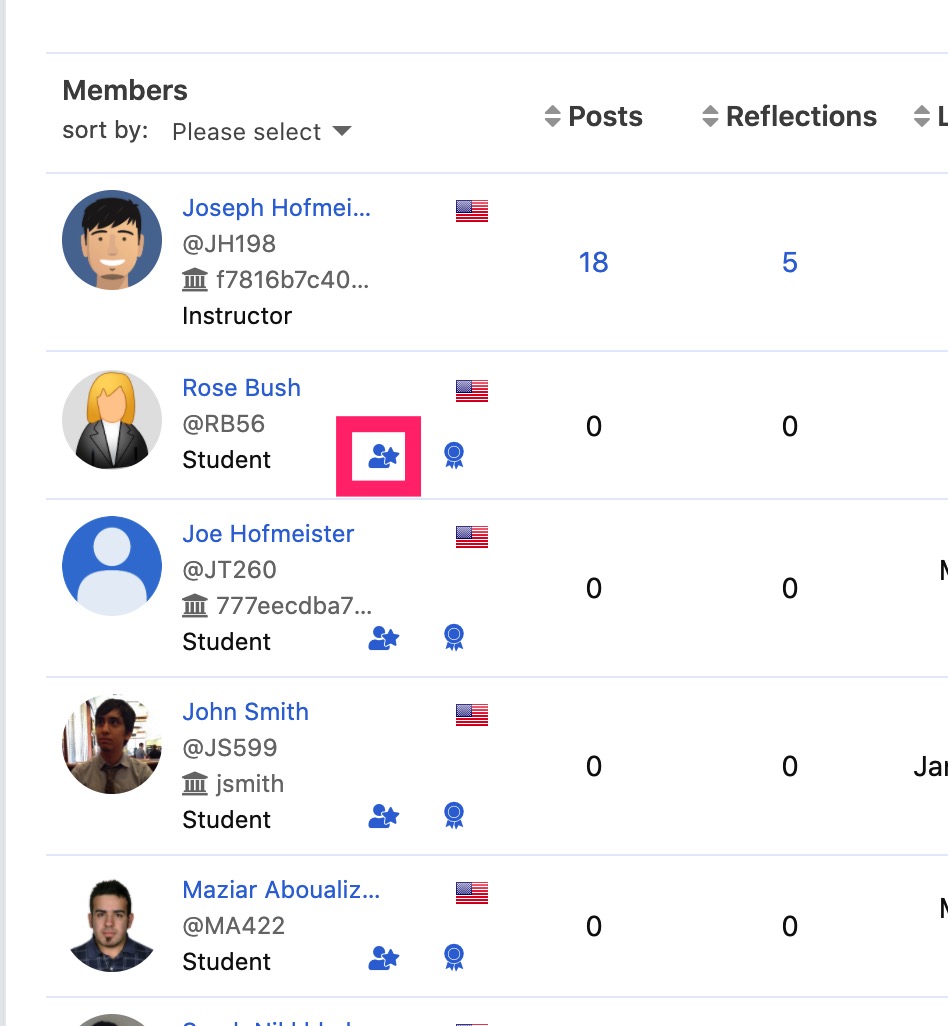This screenshot has height=1026, width=948.
Task: Click John Smith's avatar photo
Action: [112, 744]
